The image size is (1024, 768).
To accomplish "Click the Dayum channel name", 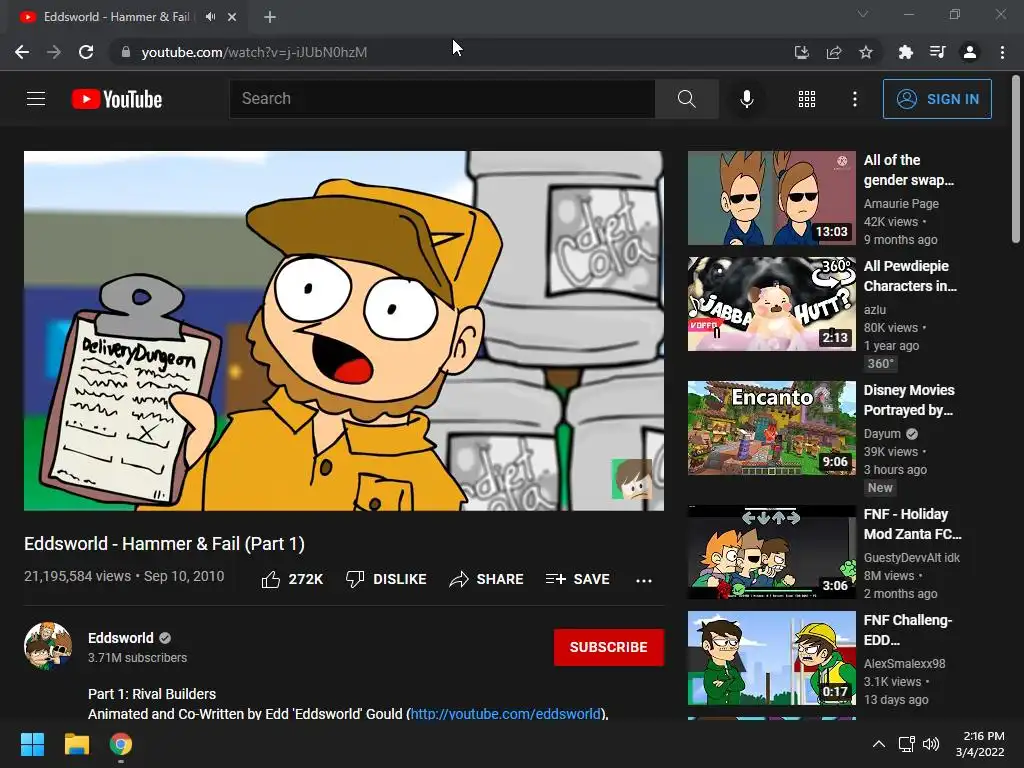I will (x=882, y=434).
